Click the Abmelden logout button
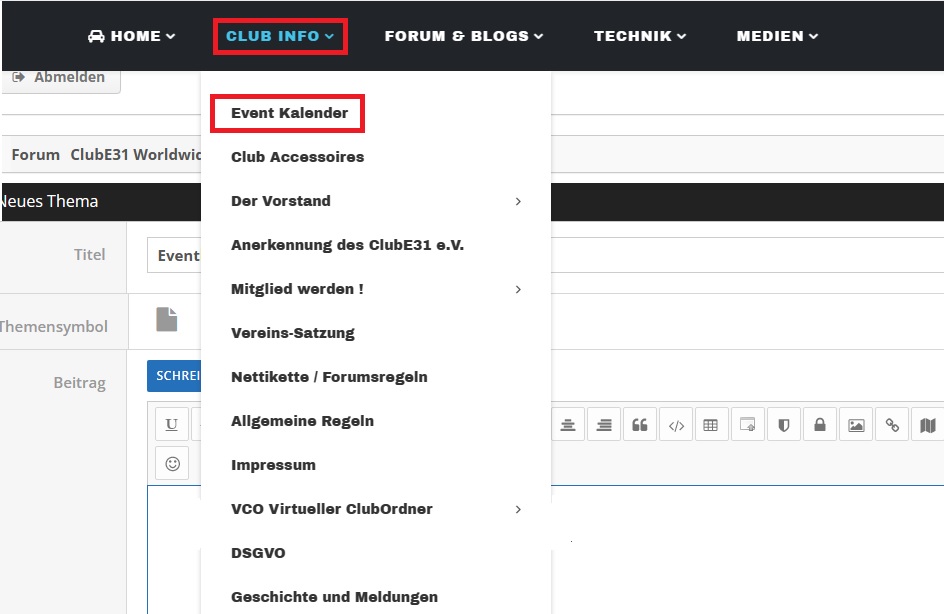The height and width of the screenshot is (614, 944). pyautogui.click(x=60, y=77)
